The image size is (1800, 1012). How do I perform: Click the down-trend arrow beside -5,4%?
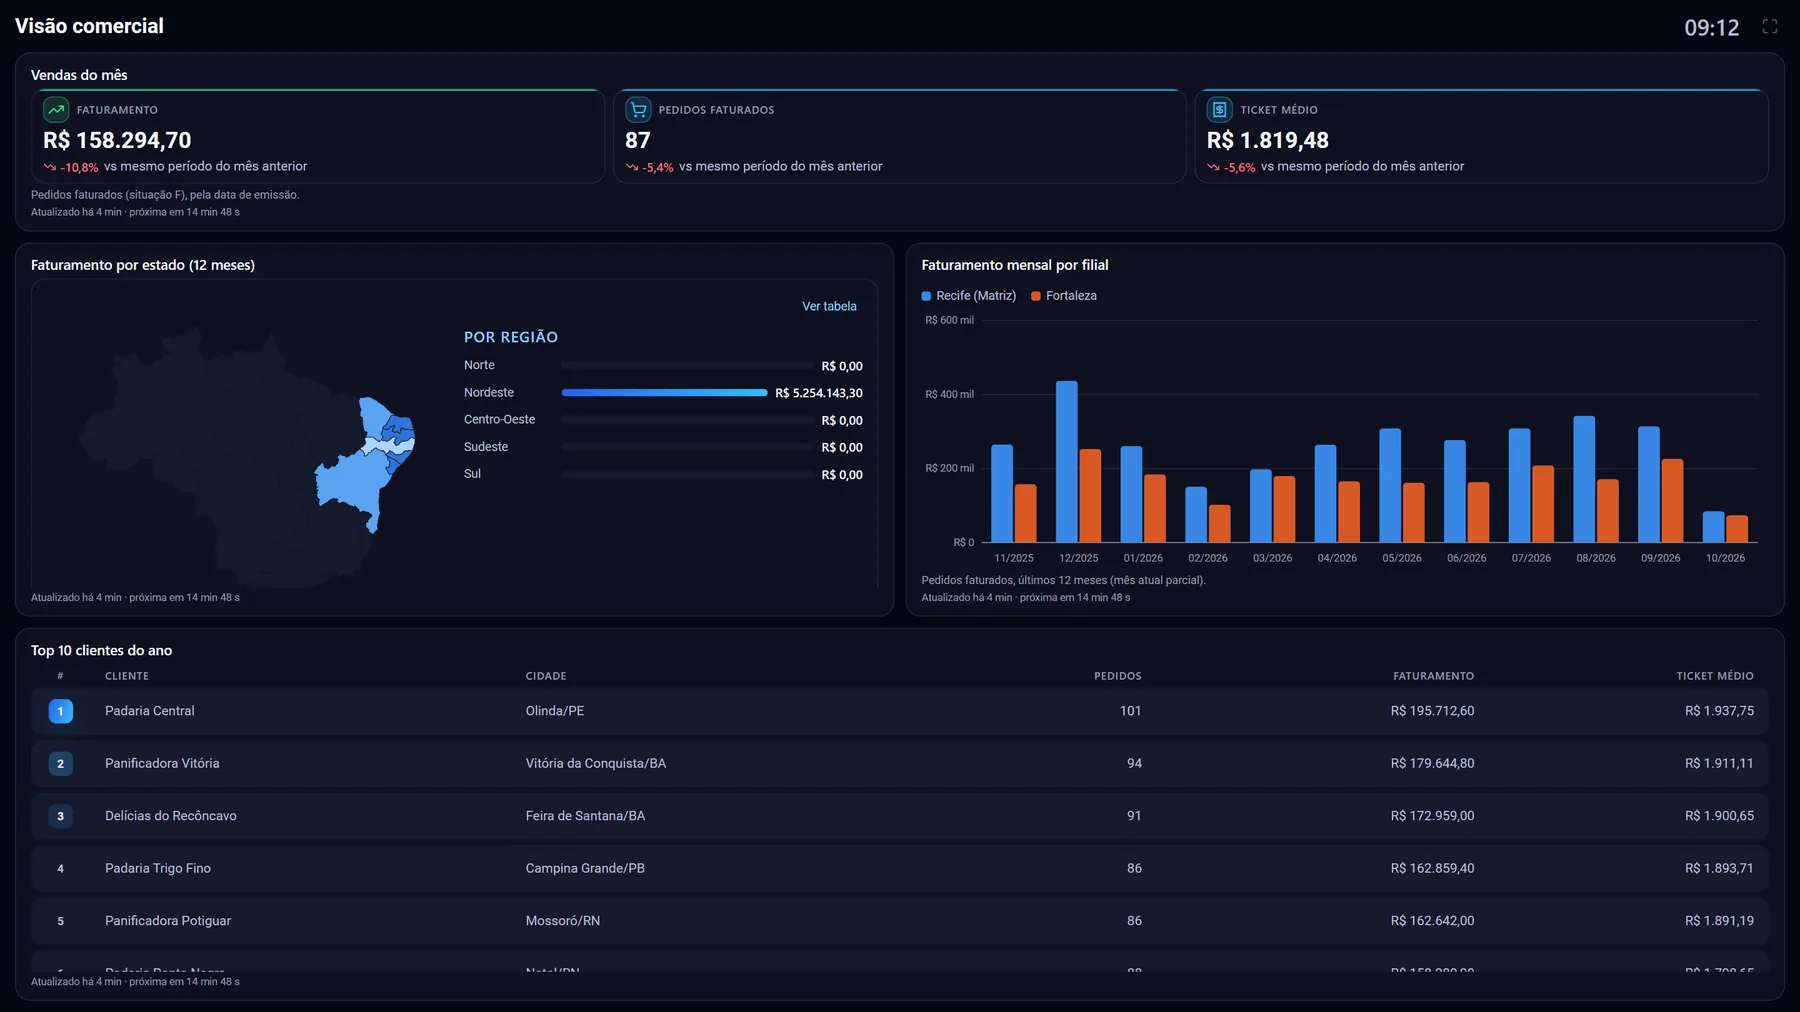click(631, 167)
